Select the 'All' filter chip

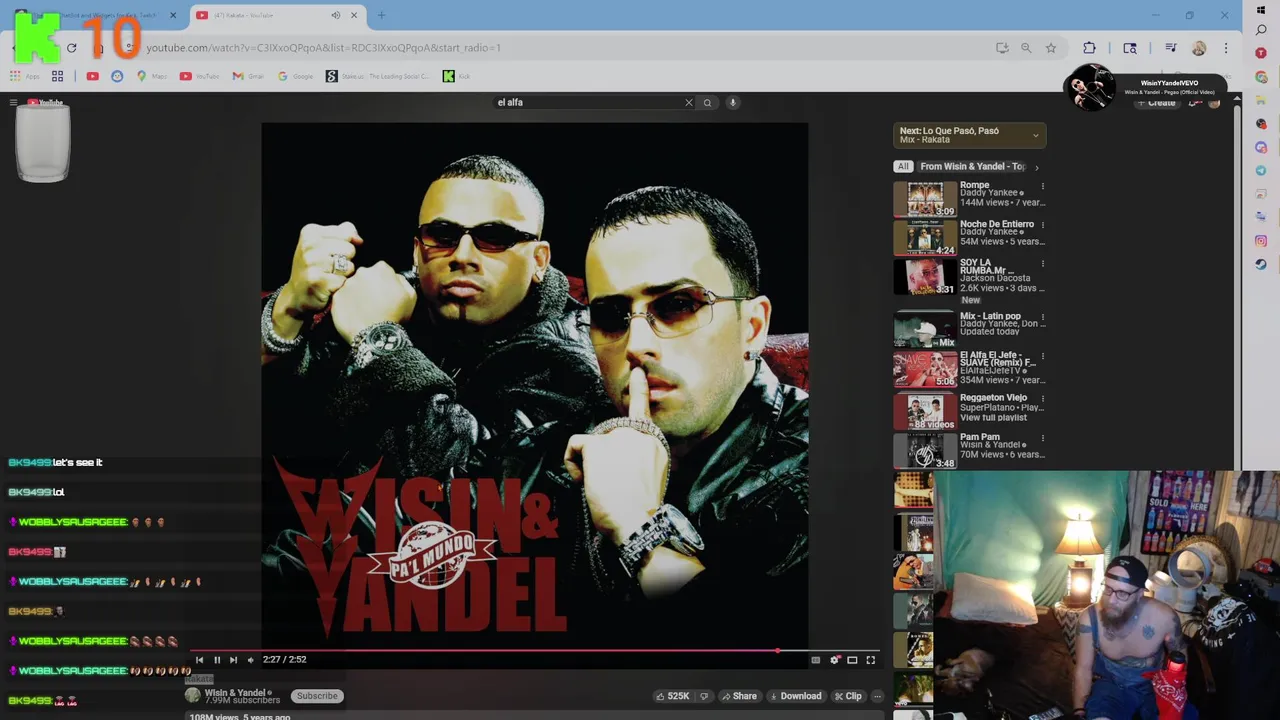point(903,167)
